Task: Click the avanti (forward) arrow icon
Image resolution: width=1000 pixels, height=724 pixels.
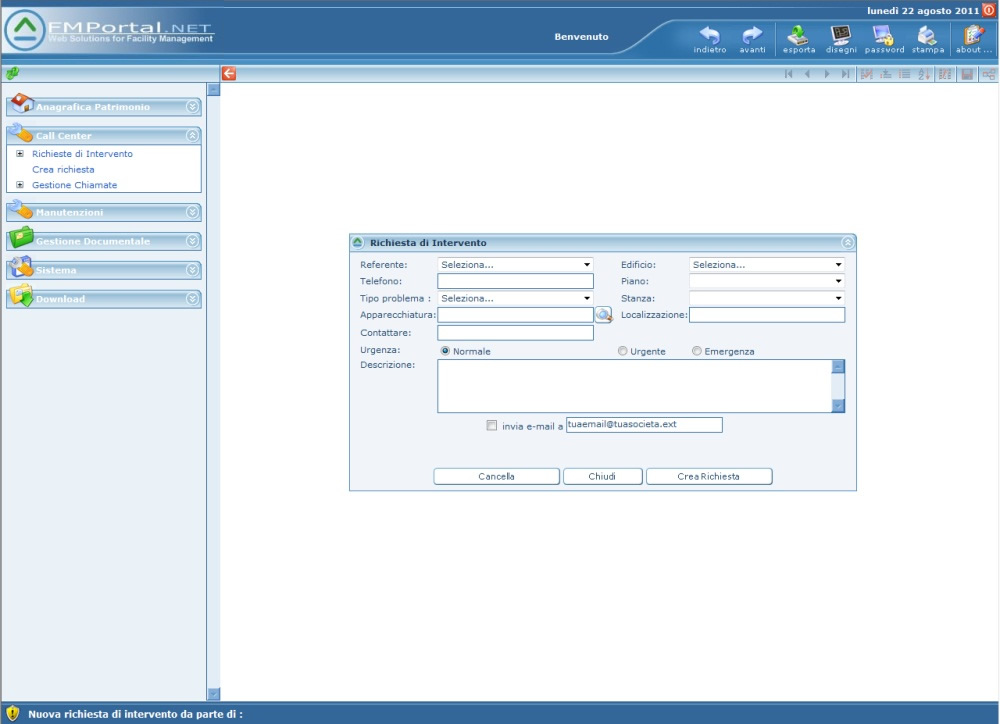Action: [x=753, y=35]
